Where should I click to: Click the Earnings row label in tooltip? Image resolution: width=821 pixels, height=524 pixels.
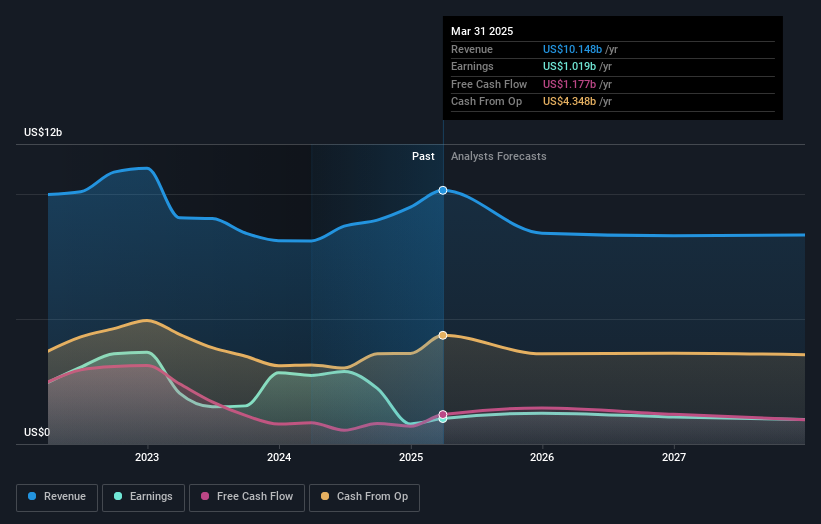(x=472, y=66)
